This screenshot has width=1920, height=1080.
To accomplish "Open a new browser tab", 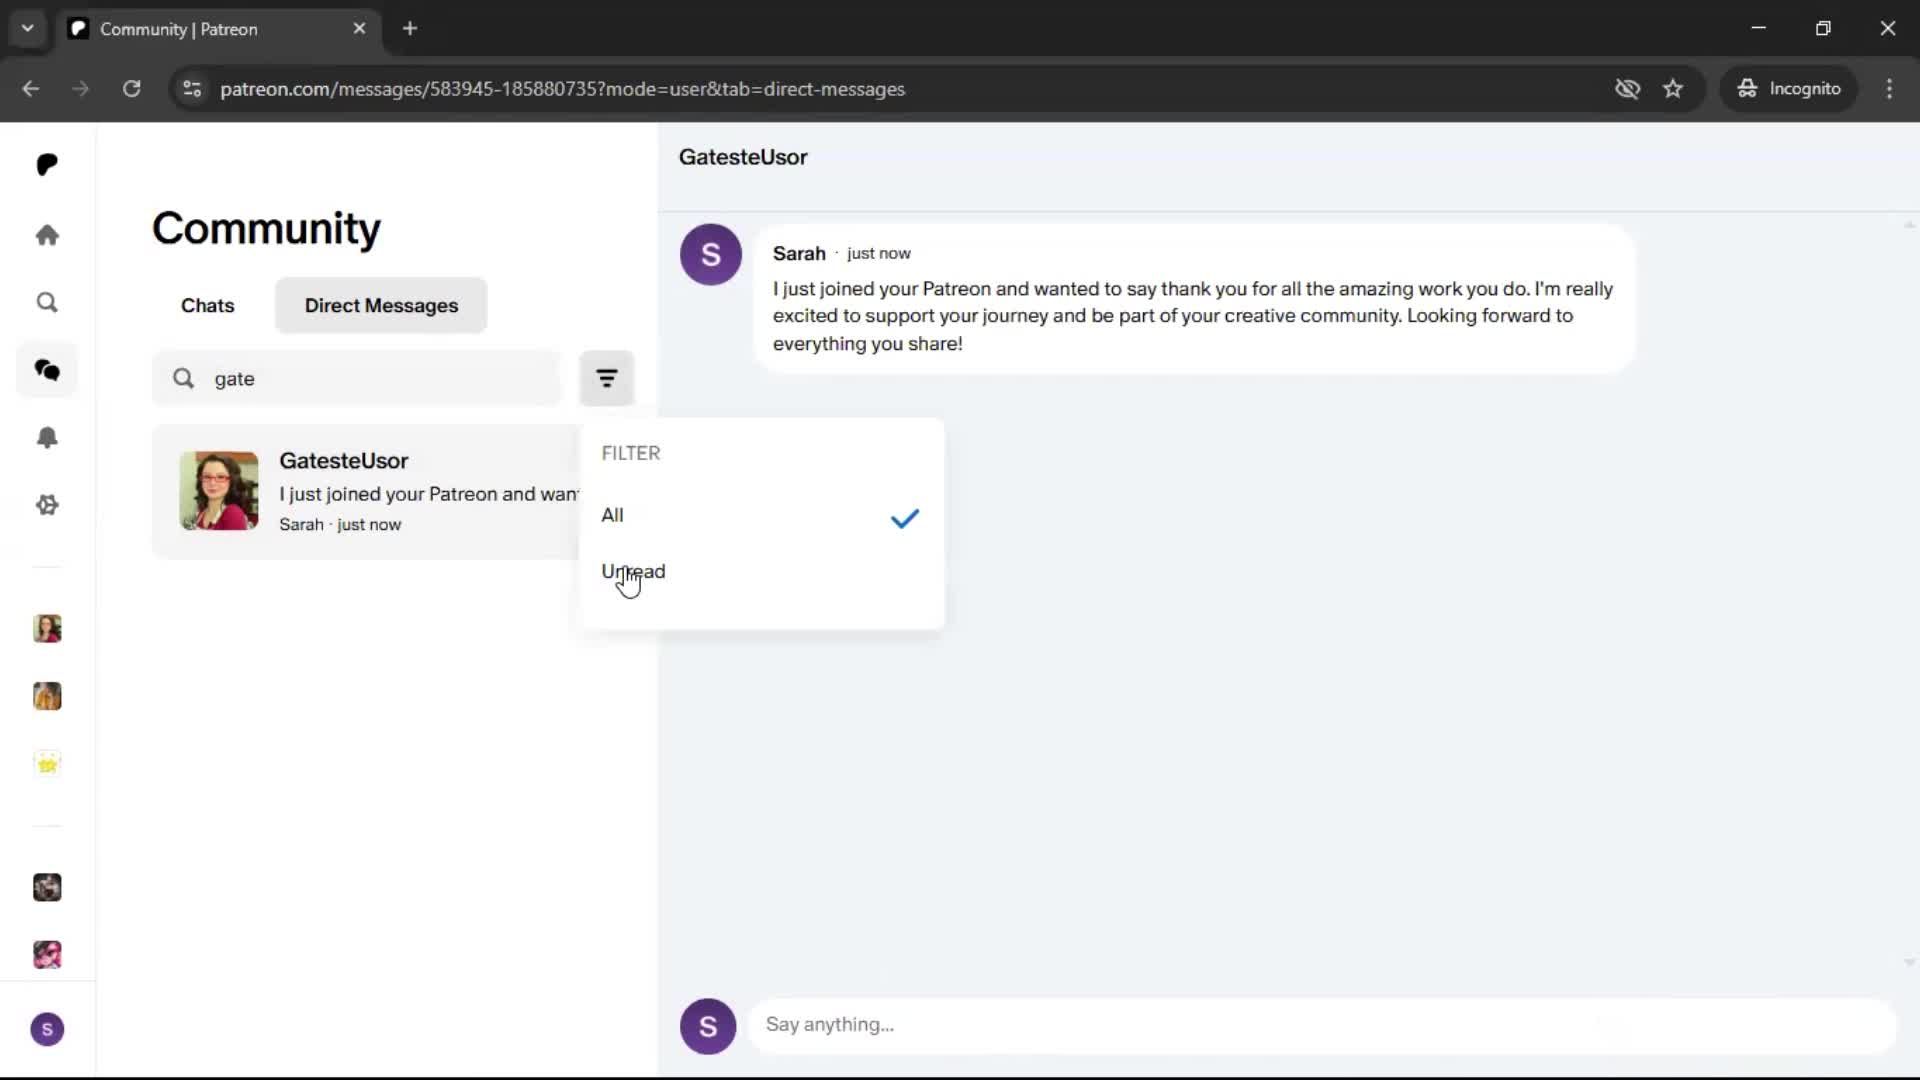I will [x=410, y=29].
